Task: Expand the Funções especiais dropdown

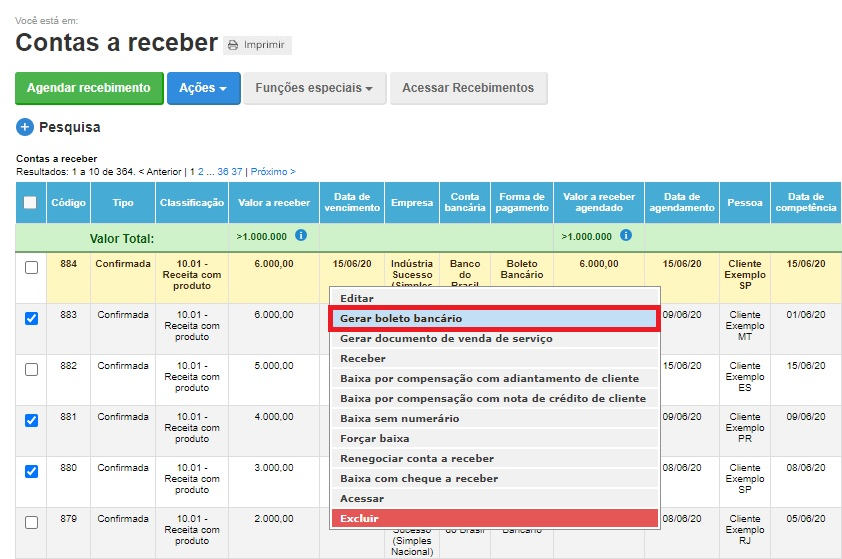Action: [314, 88]
